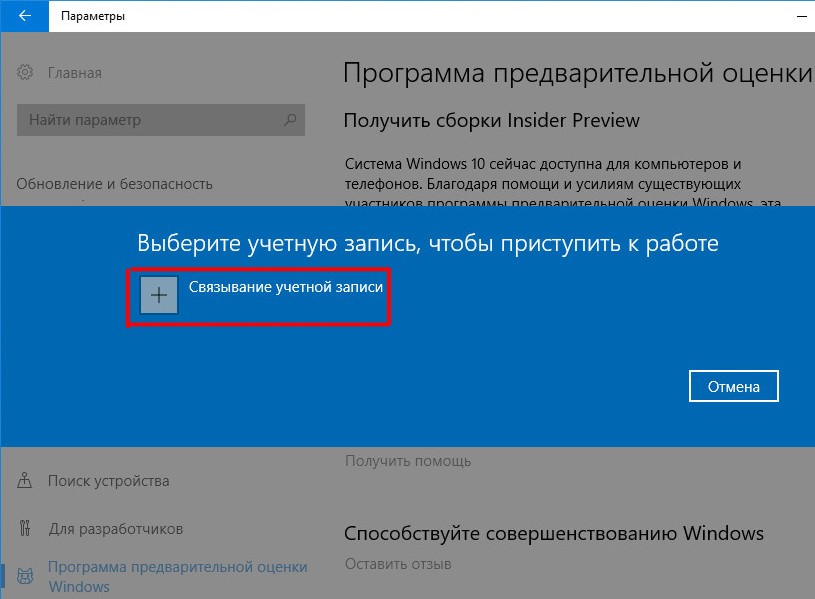Screen dimensions: 815x599
Task: Click the Отмена button
Action: (x=733, y=386)
